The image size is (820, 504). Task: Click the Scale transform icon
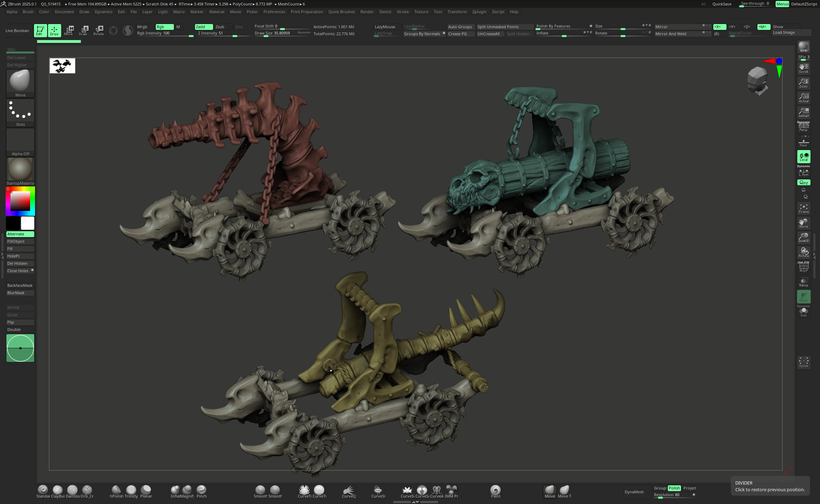point(83,31)
